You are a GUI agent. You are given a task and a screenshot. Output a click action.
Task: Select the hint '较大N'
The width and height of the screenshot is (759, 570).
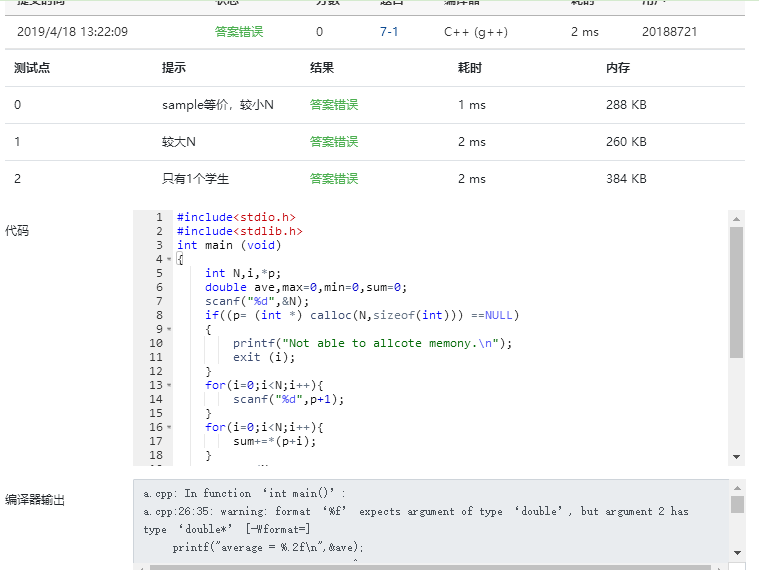[179, 142]
